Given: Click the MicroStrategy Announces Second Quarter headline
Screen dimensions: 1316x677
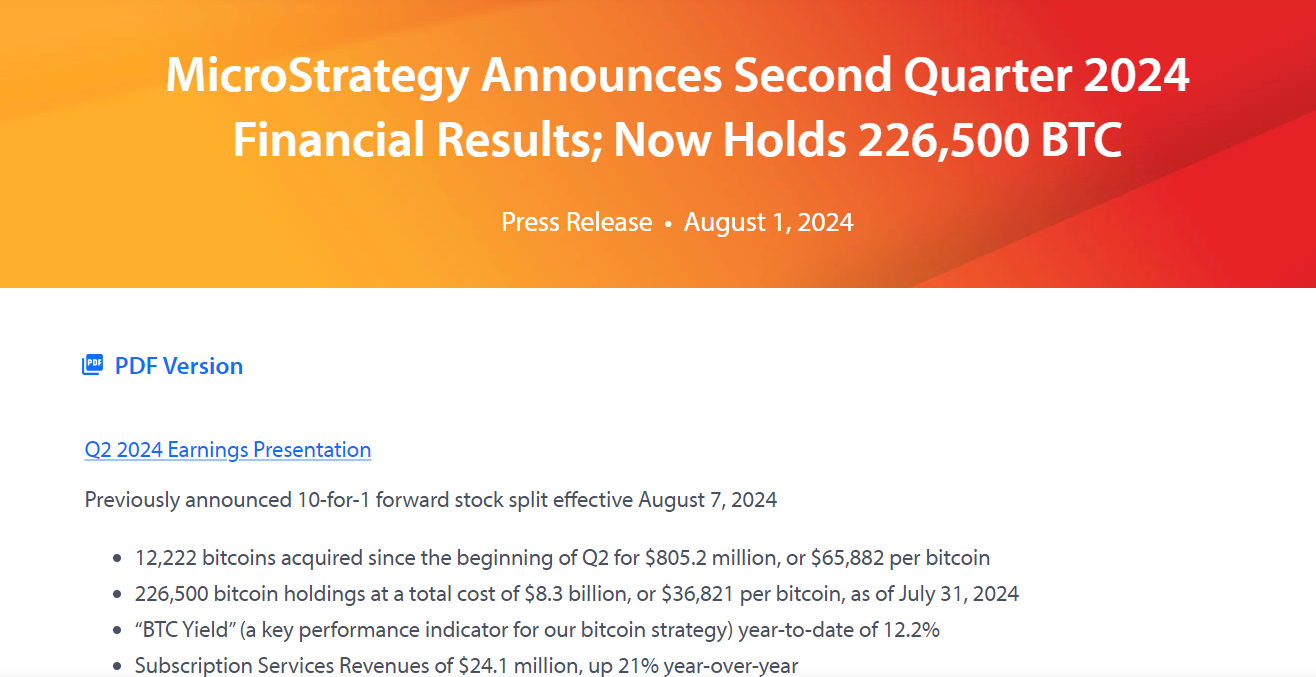Looking at the screenshot, I should [x=677, y=107].
